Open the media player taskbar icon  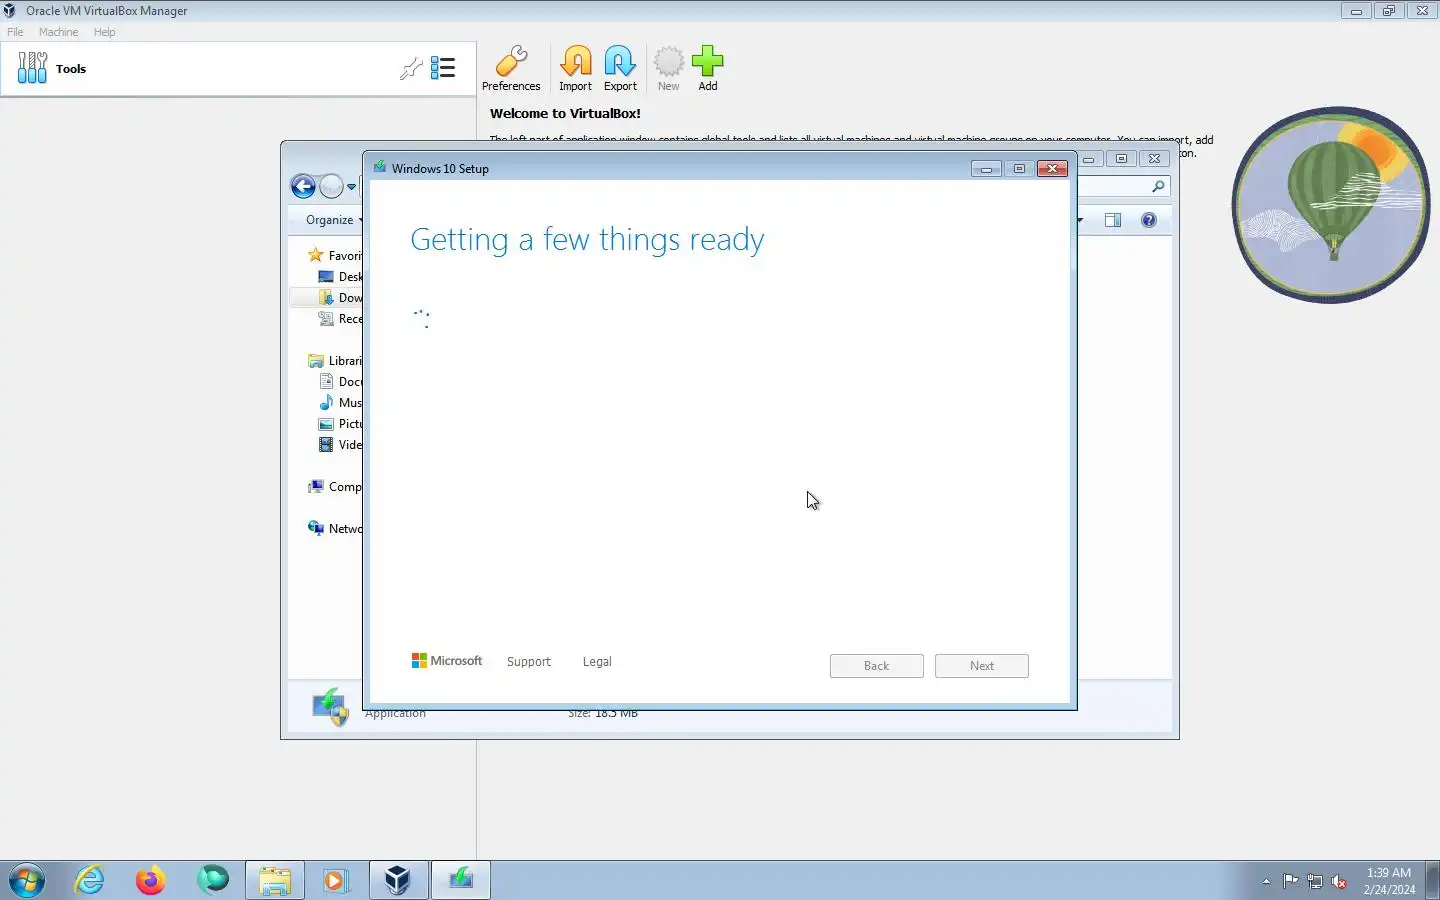point(335,881)
